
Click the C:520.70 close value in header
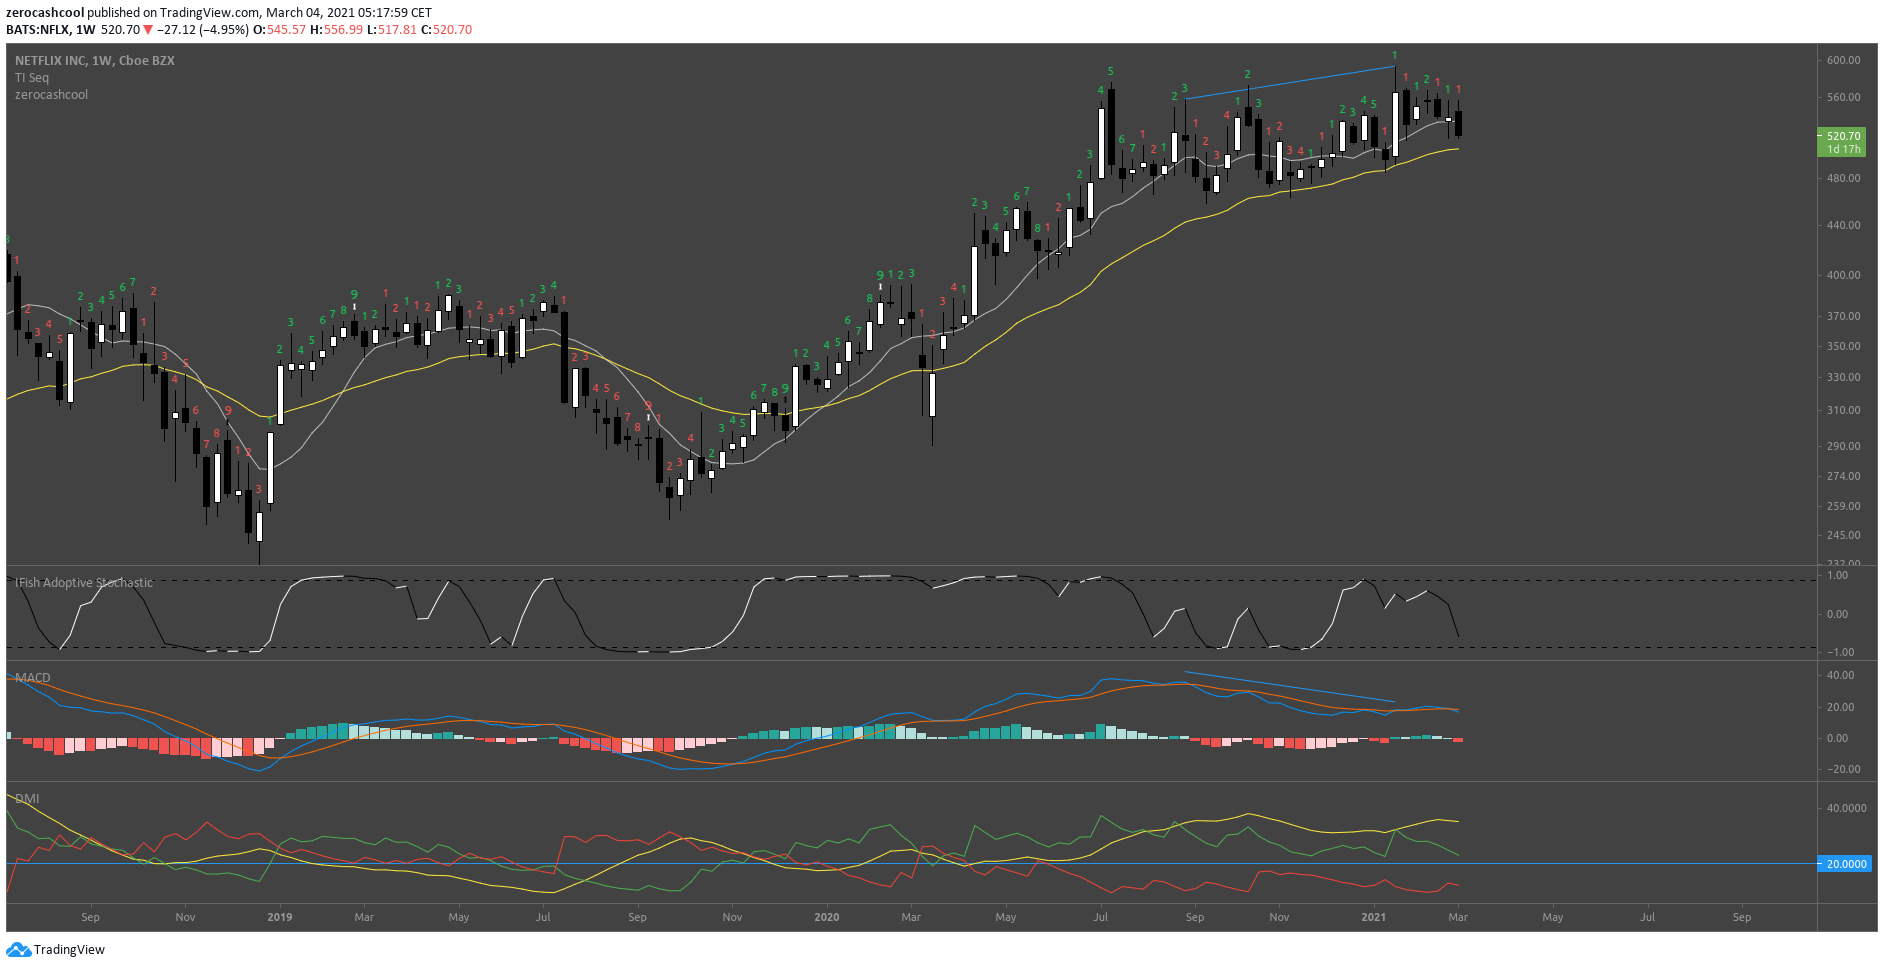click(446, 30)
